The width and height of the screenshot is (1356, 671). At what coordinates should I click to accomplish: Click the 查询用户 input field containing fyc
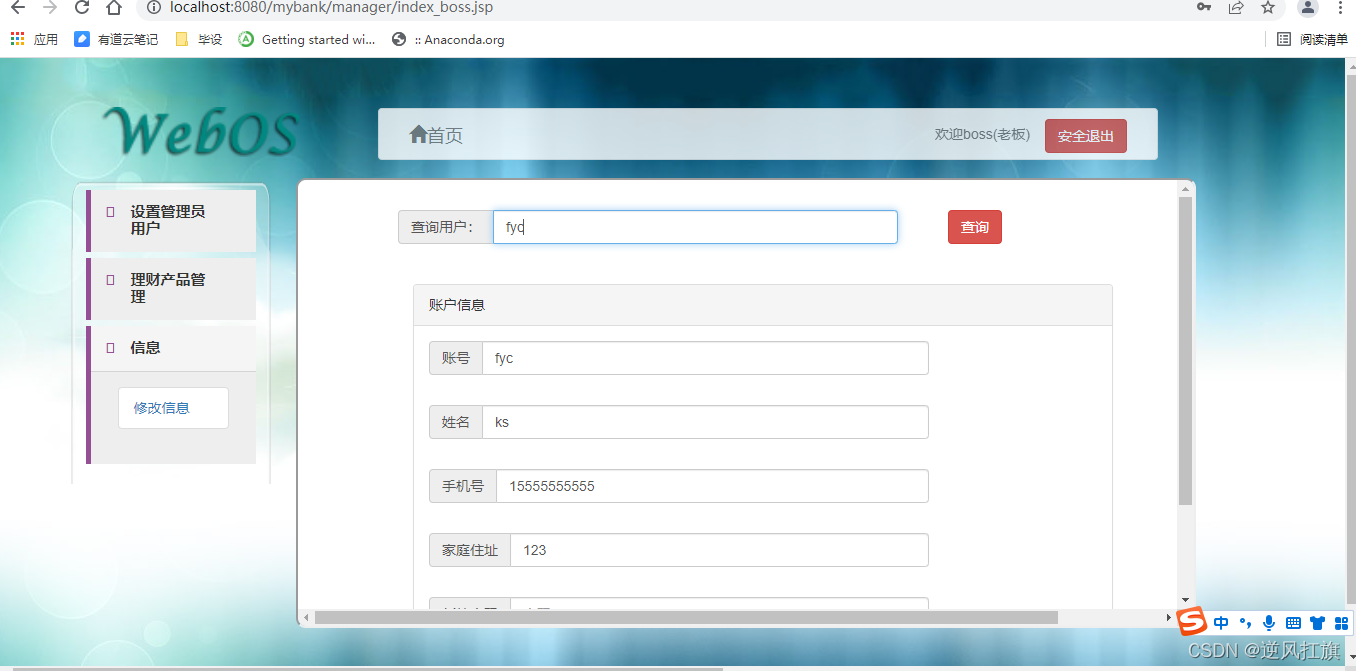coord(694,227)
